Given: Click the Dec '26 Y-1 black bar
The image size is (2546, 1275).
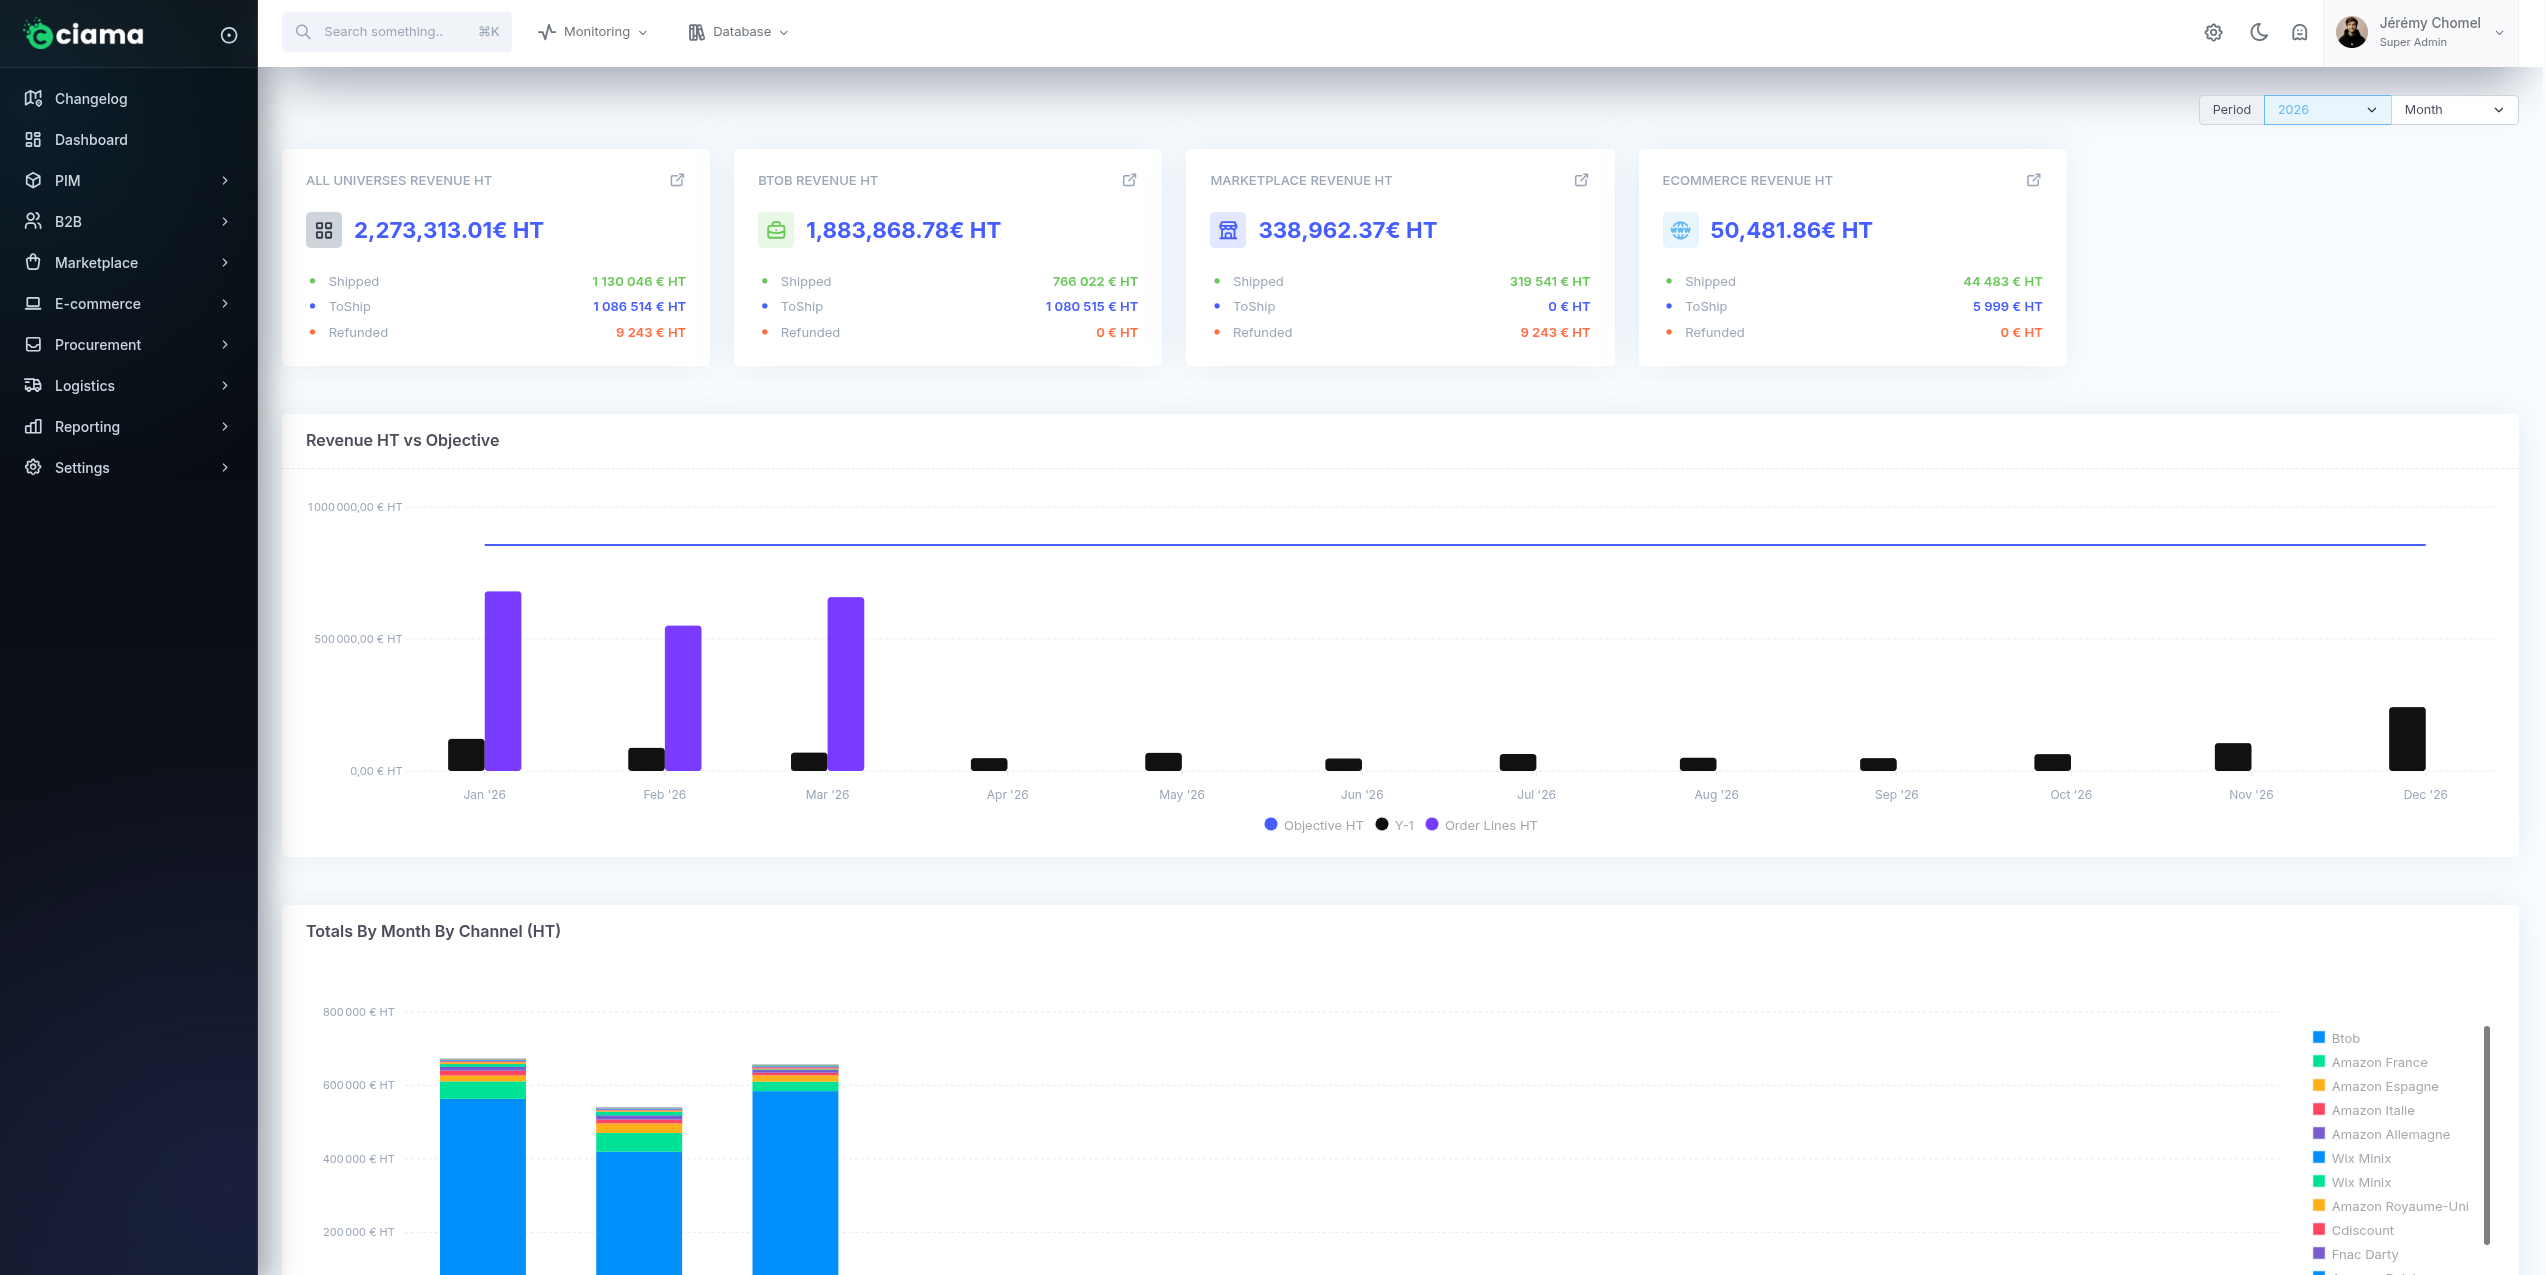Looking at the screenshot, I should click(2407, 739).
